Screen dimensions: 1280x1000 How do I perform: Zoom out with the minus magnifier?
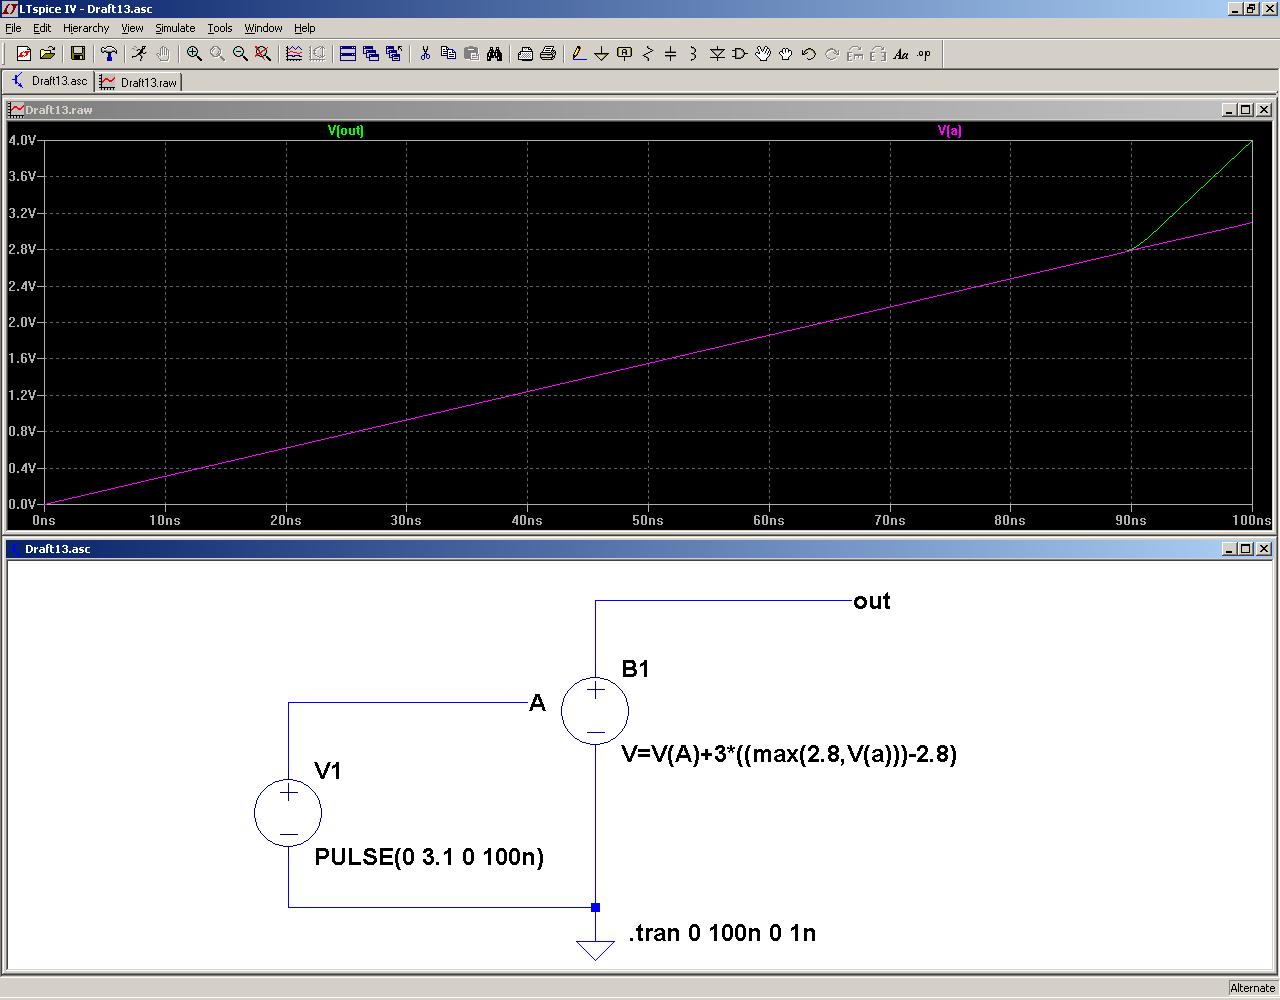tap(240, 54)
